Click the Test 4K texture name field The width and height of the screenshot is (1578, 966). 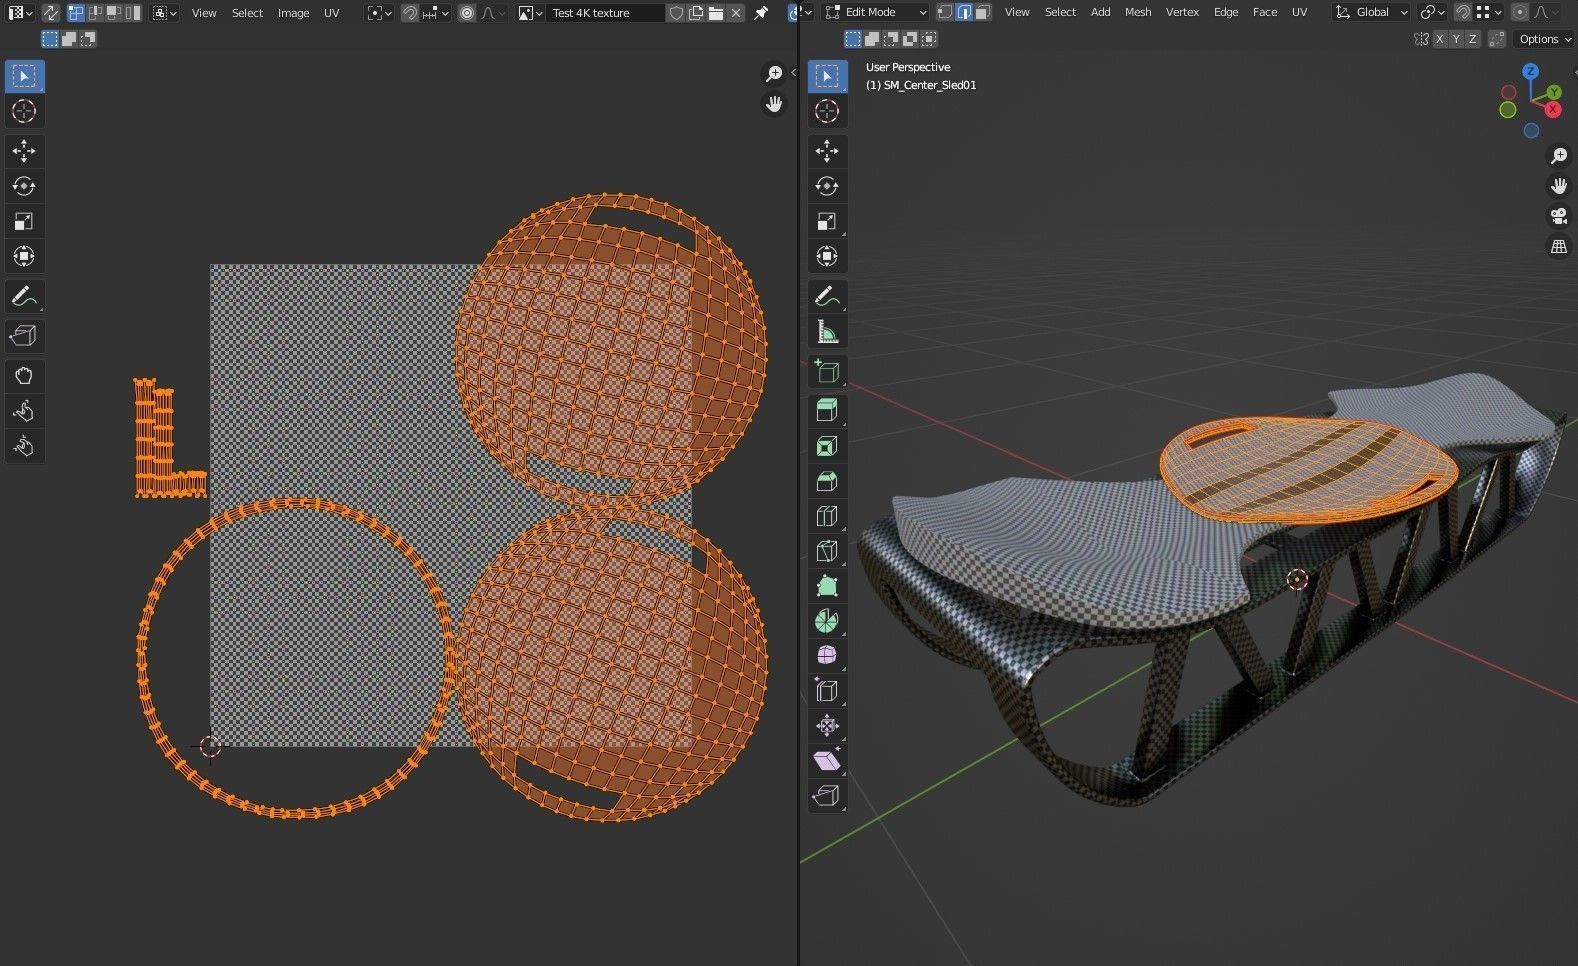tap(605, 13)
